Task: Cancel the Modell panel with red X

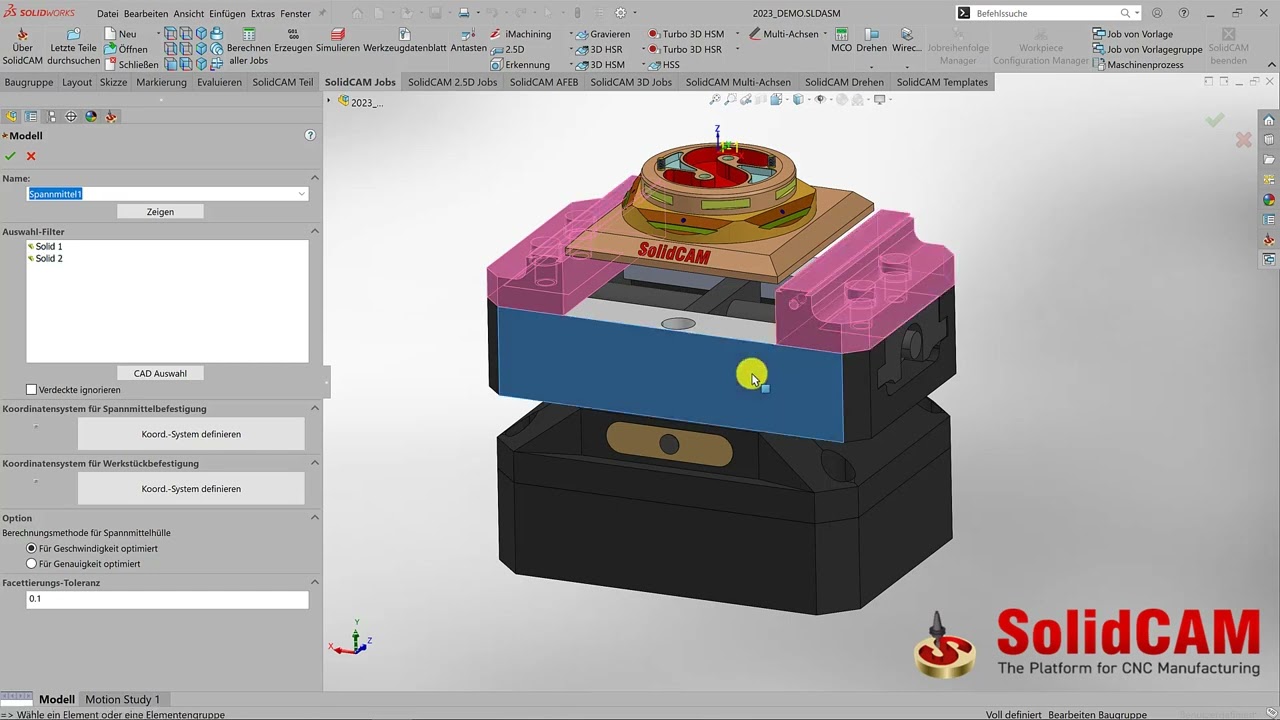Action: pyautogui.click(x=31, y=156)
